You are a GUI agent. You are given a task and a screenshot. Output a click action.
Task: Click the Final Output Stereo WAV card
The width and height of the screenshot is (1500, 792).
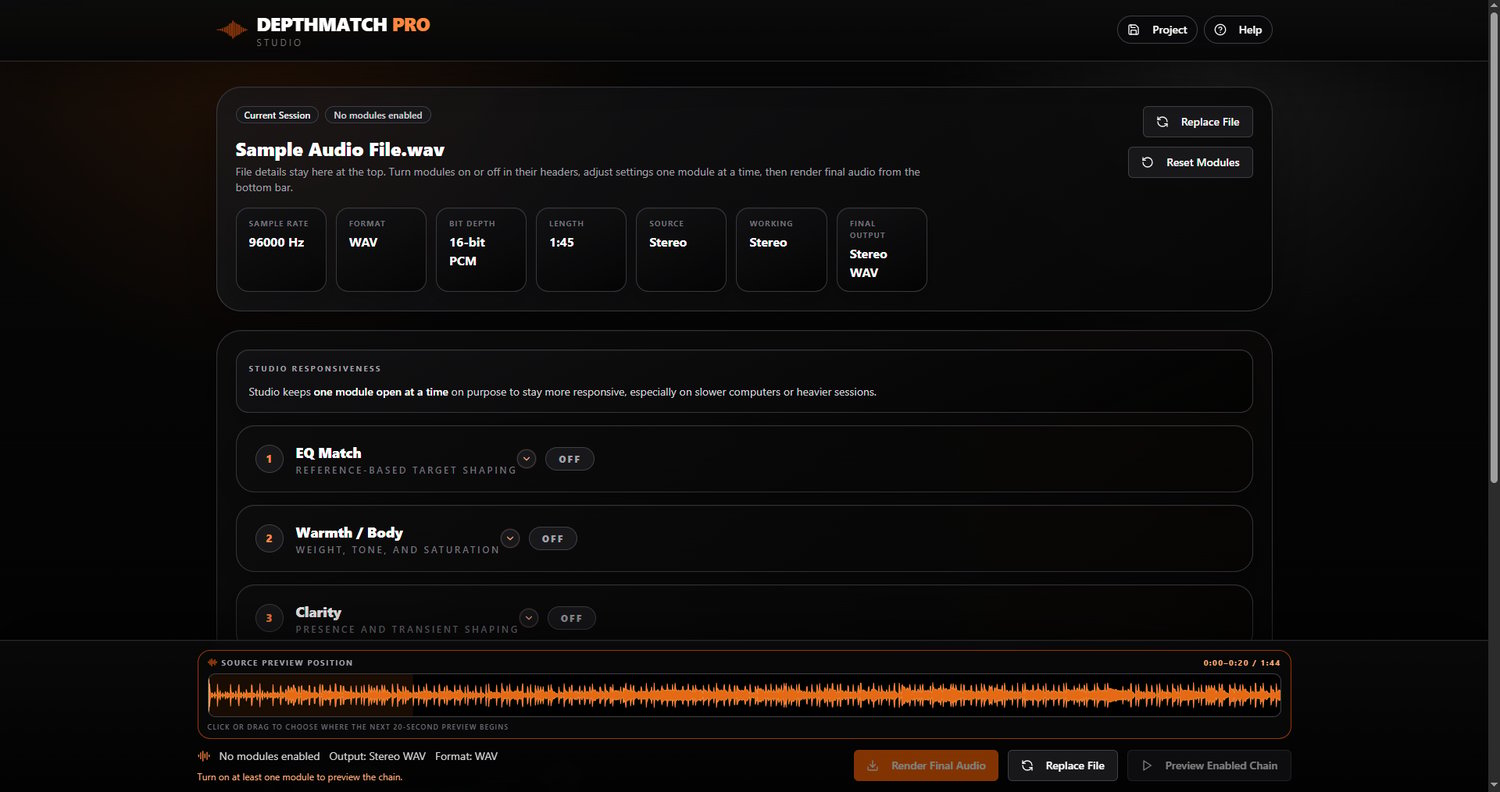(x=882, y=249)
